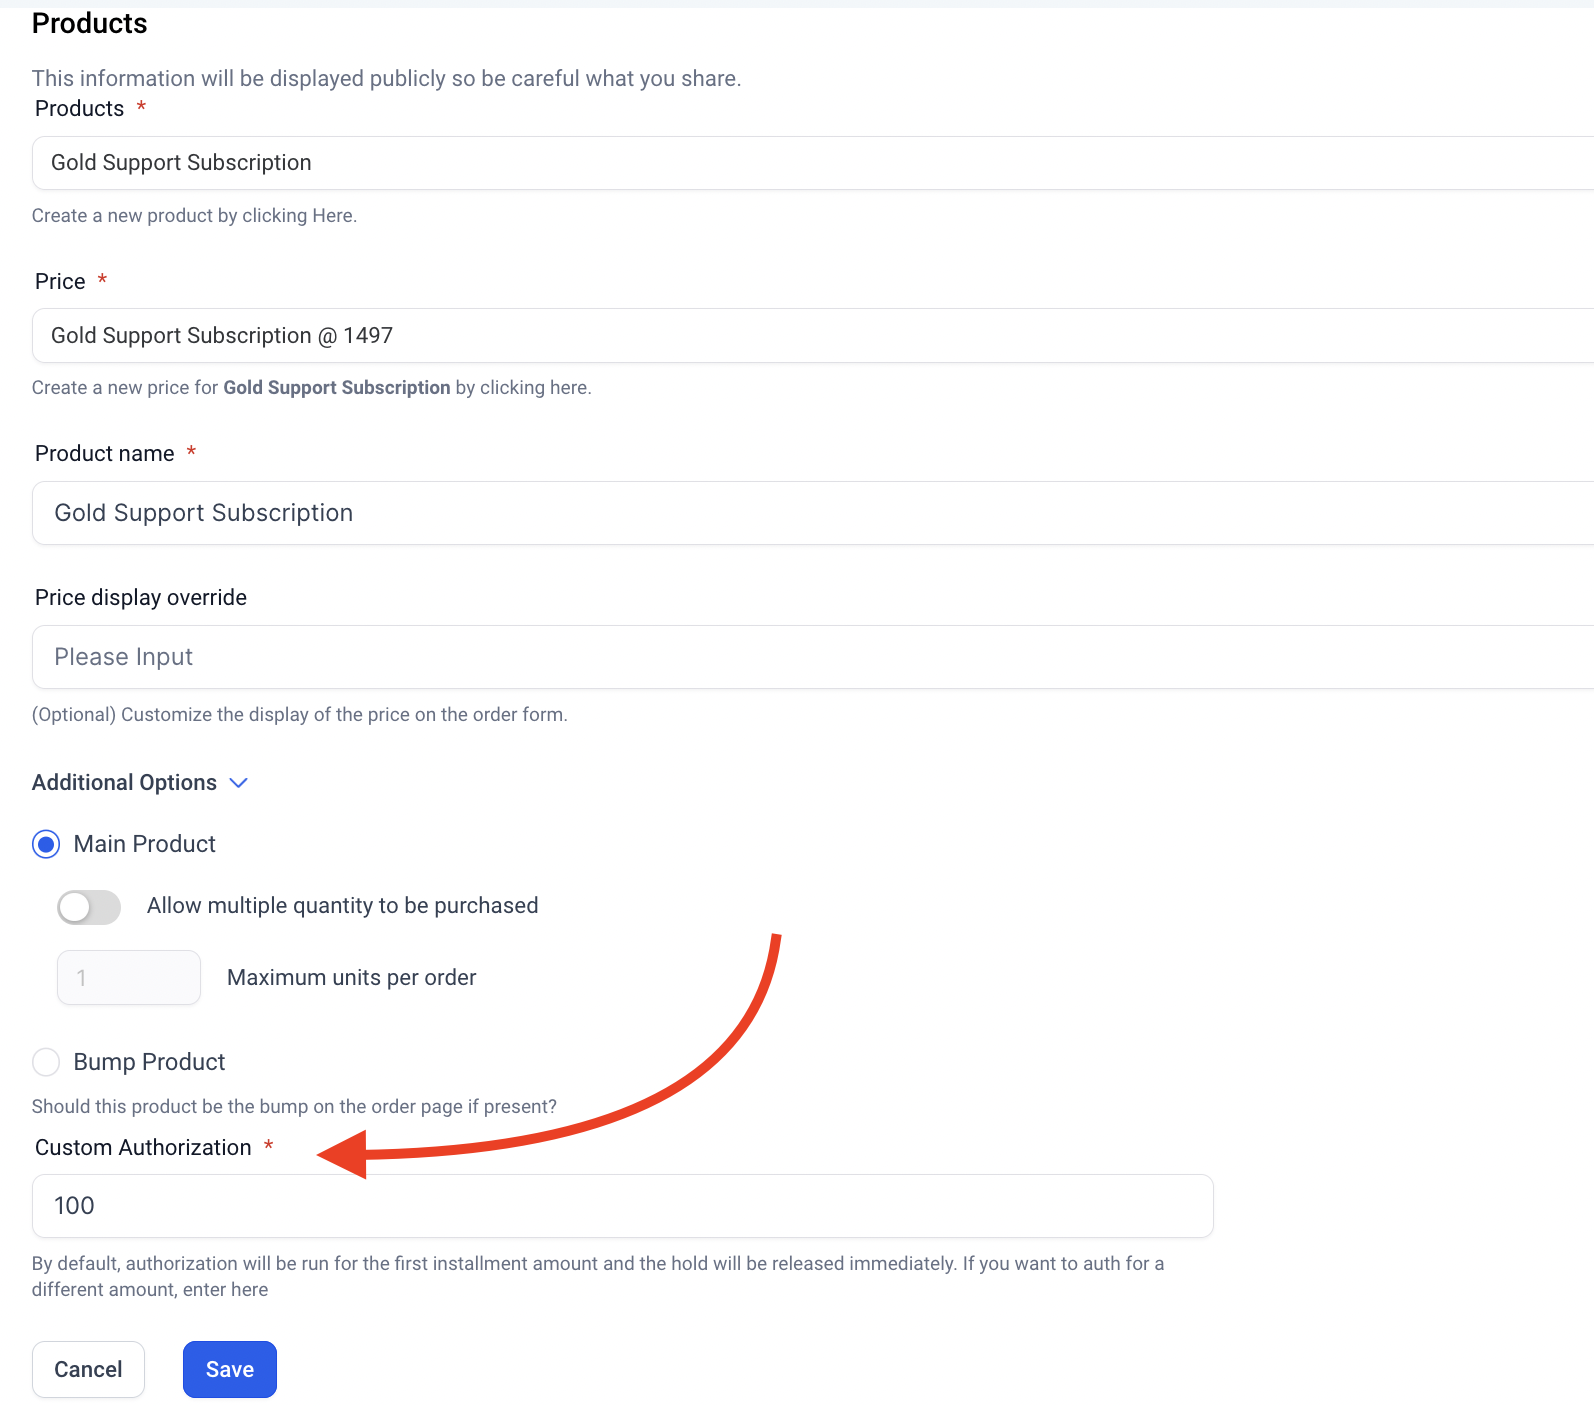Select the Main Product radio button

pyautogui.click(x=46, y=845)
